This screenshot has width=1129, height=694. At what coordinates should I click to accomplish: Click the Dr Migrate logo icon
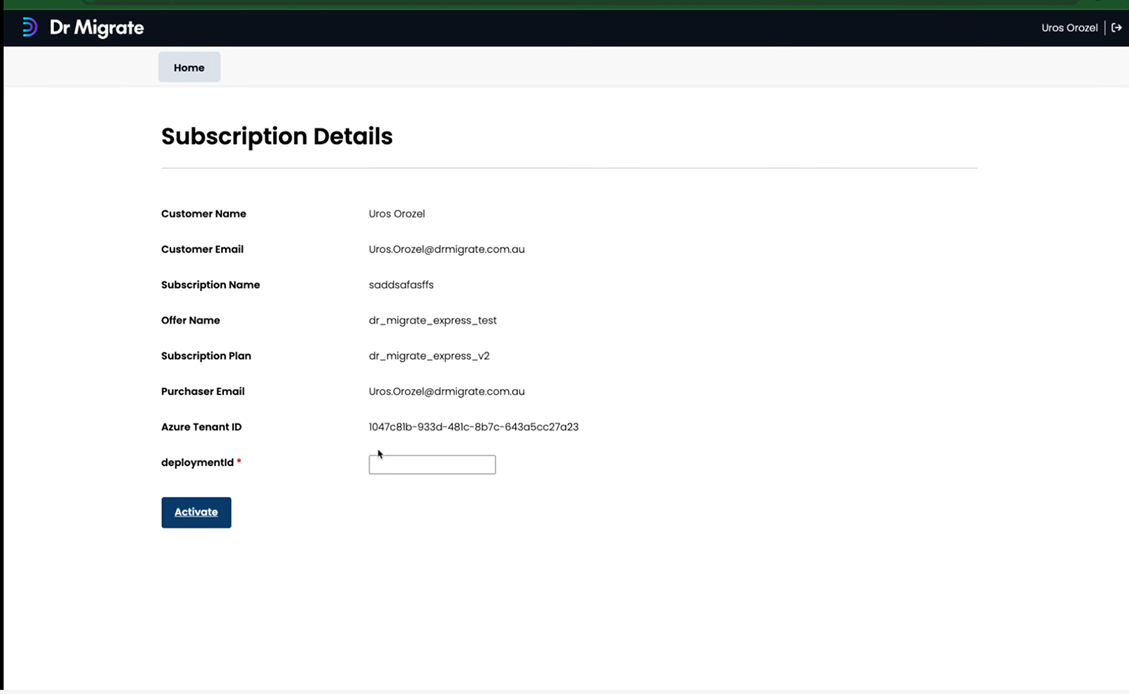30,27
